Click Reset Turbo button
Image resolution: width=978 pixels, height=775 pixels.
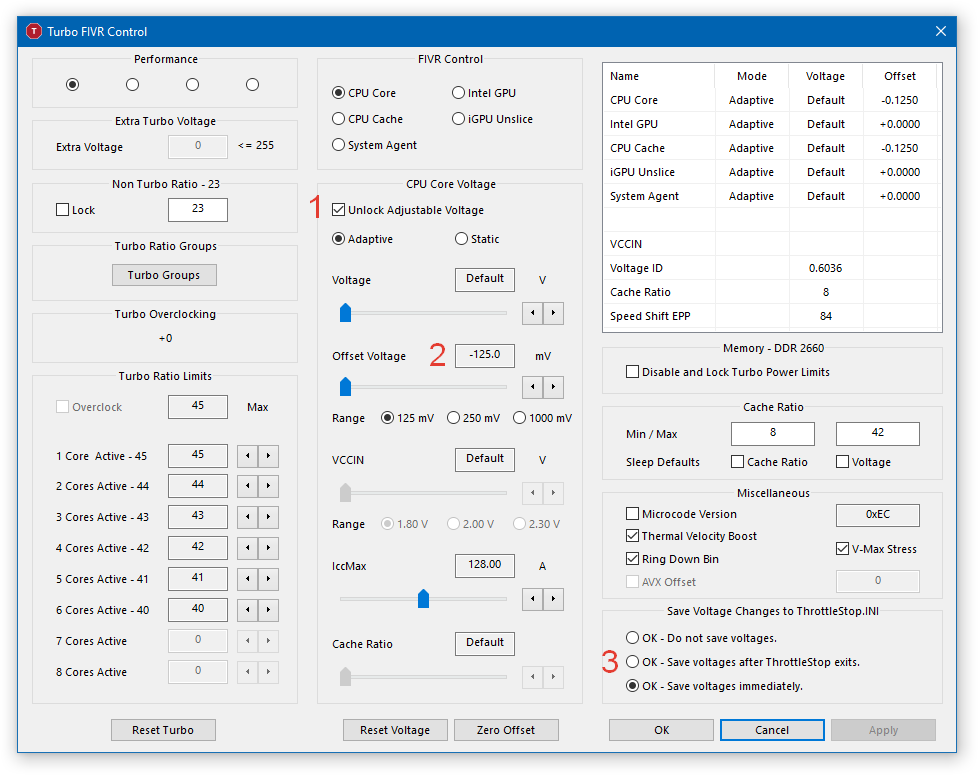163,729
